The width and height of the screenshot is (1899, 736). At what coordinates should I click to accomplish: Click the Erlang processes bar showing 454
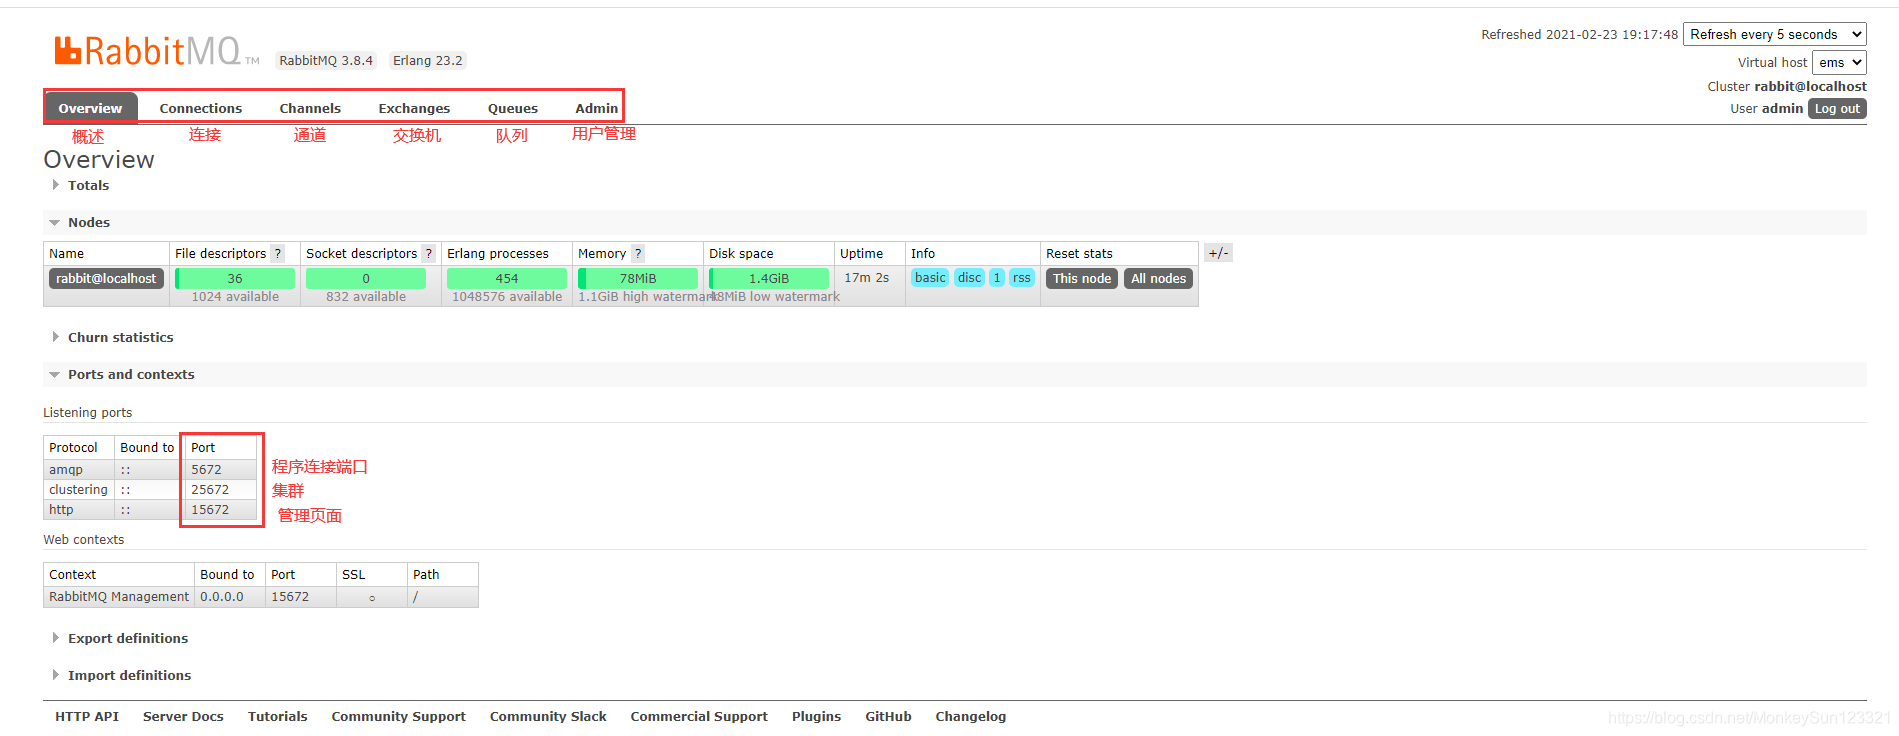pyautogui.click(x=507, y=278)
